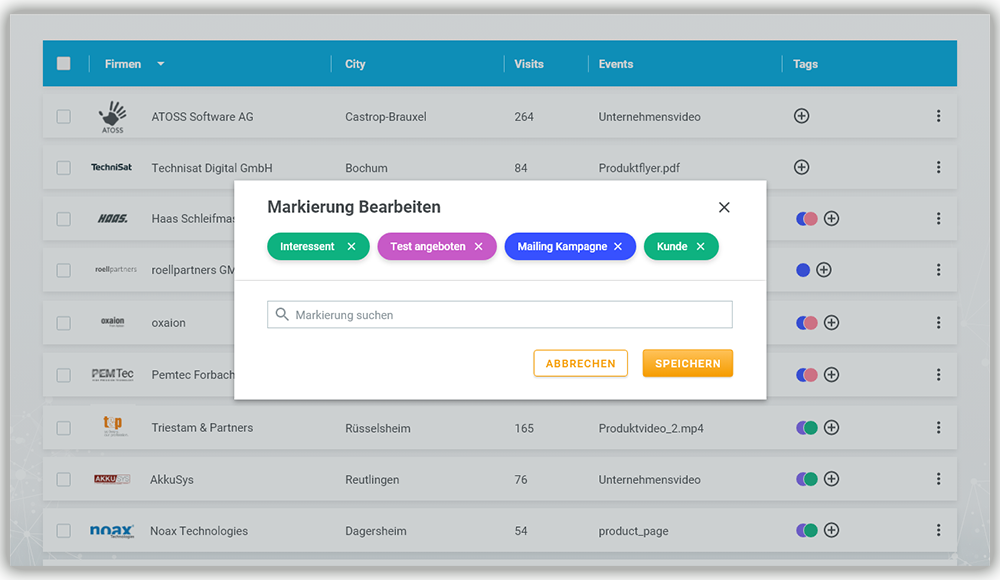Remove the Kunde tag chip

tap(700, 247)
